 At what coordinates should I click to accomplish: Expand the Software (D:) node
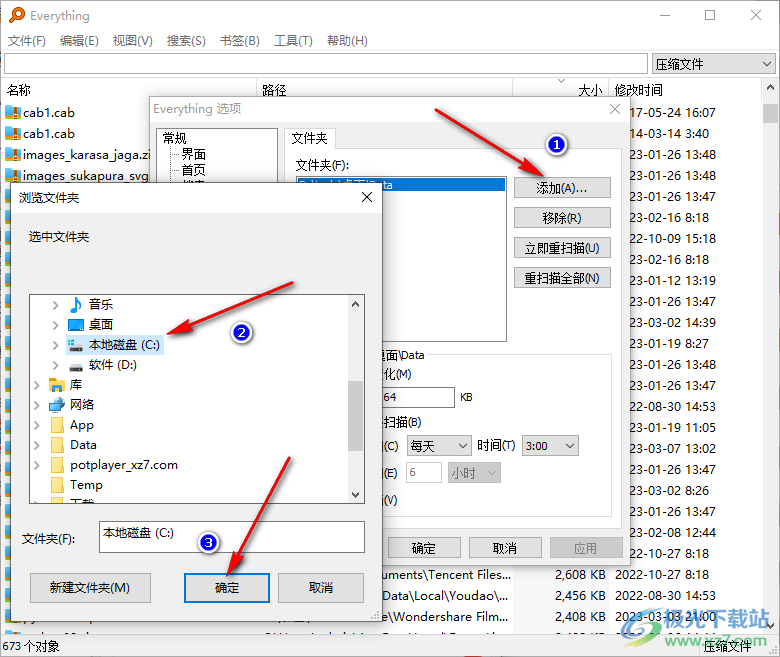pyautogui.click(x=55, y=365)
